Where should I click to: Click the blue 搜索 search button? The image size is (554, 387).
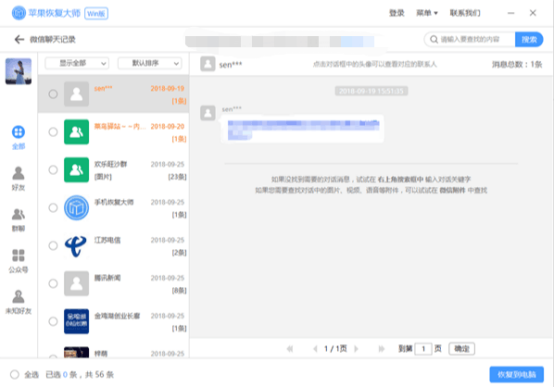coord(529,39)
